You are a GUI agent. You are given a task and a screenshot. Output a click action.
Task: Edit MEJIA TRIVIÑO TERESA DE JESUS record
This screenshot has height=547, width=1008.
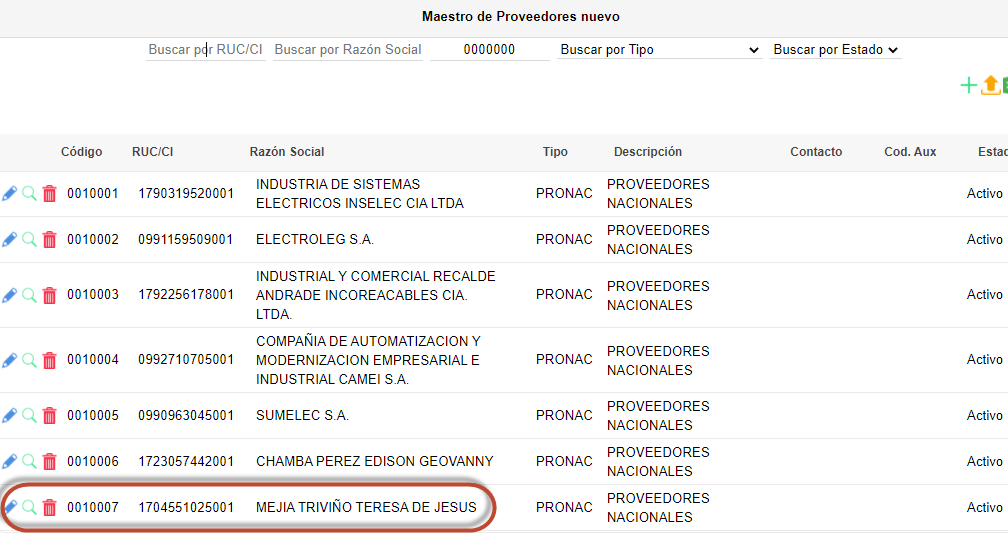click(10, 507)
